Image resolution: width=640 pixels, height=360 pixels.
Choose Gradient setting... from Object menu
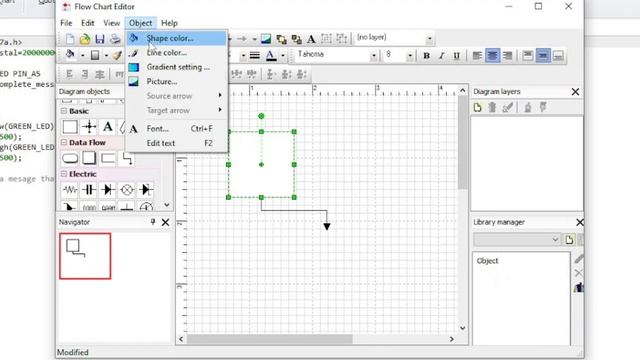coord(177,67)
